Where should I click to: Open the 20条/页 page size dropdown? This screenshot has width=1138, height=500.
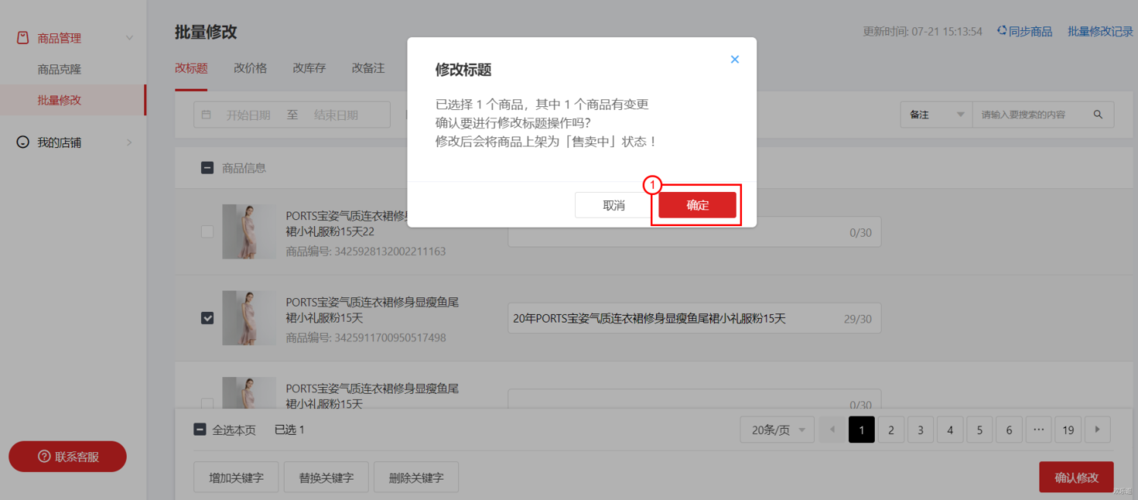point(777,430)
